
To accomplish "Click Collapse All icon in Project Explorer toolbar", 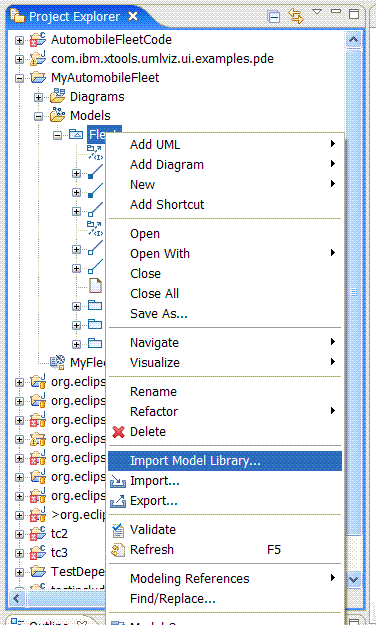I will point(274,17).
